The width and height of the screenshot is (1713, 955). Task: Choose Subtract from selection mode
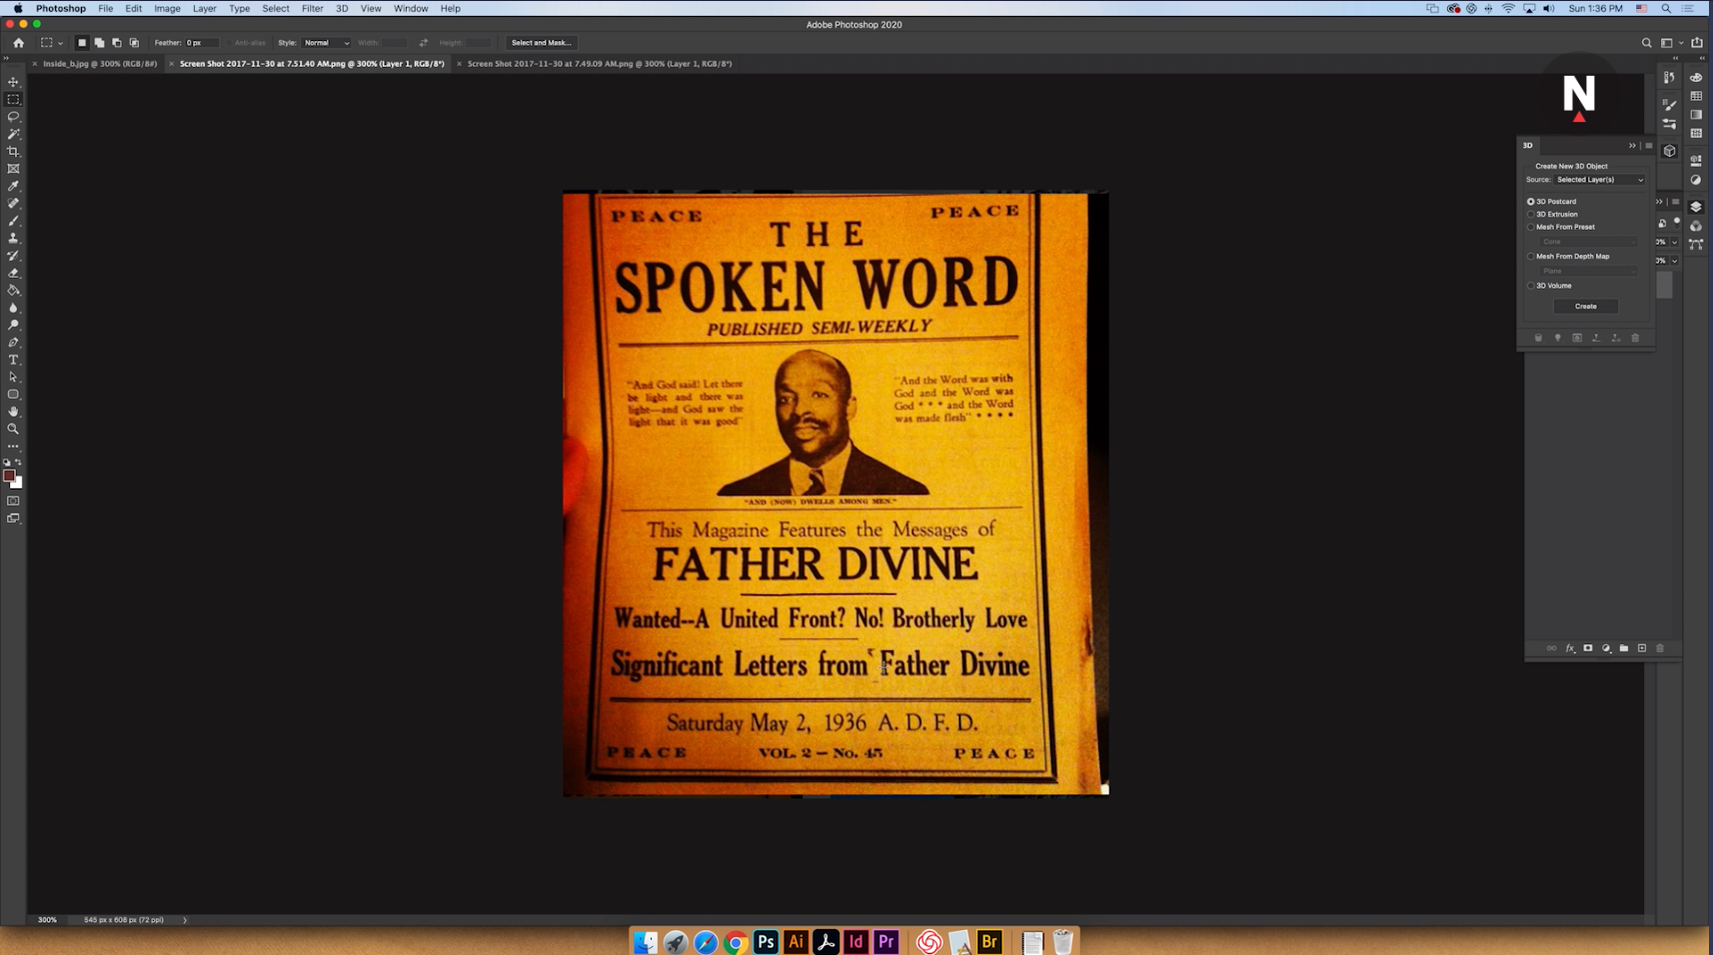[116, 43]
